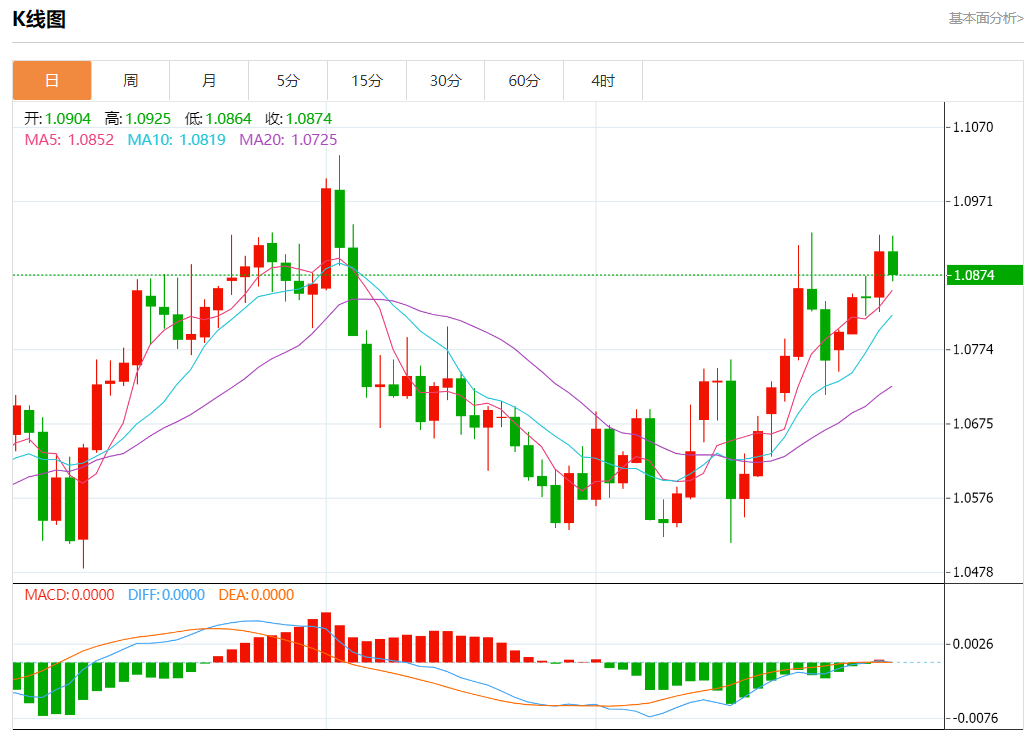Open the 30分 interval tab
The image size is (1027, 730).
click(445, 81)
